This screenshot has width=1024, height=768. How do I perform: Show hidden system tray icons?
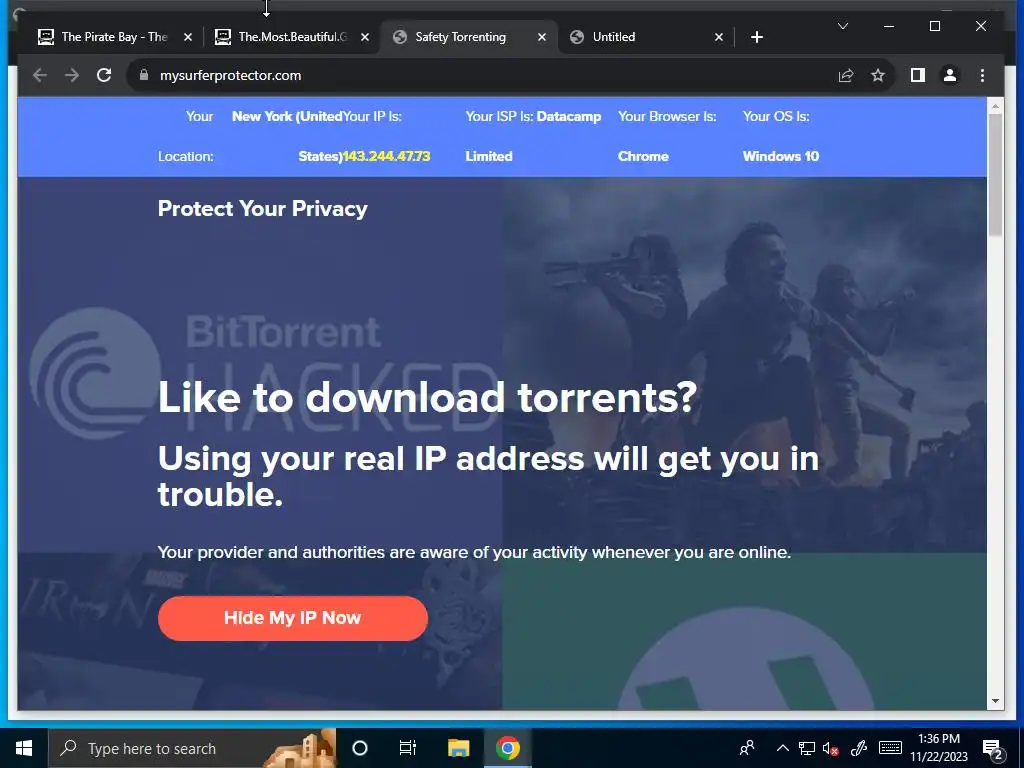click(782, 748)
